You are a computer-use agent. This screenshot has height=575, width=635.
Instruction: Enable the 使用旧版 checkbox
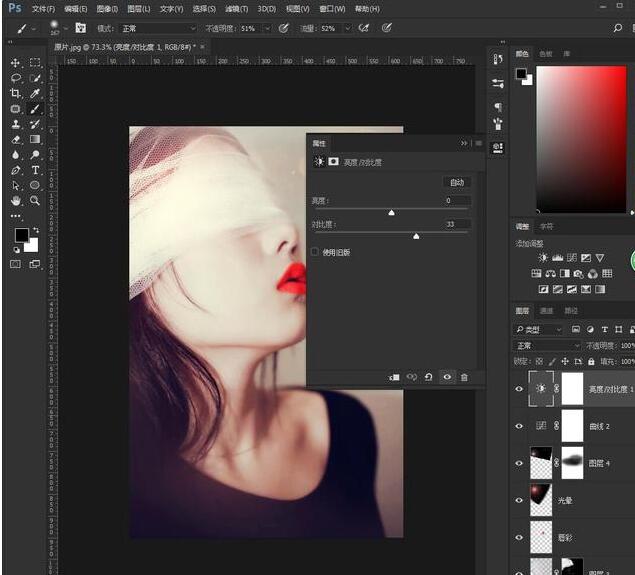315,252
